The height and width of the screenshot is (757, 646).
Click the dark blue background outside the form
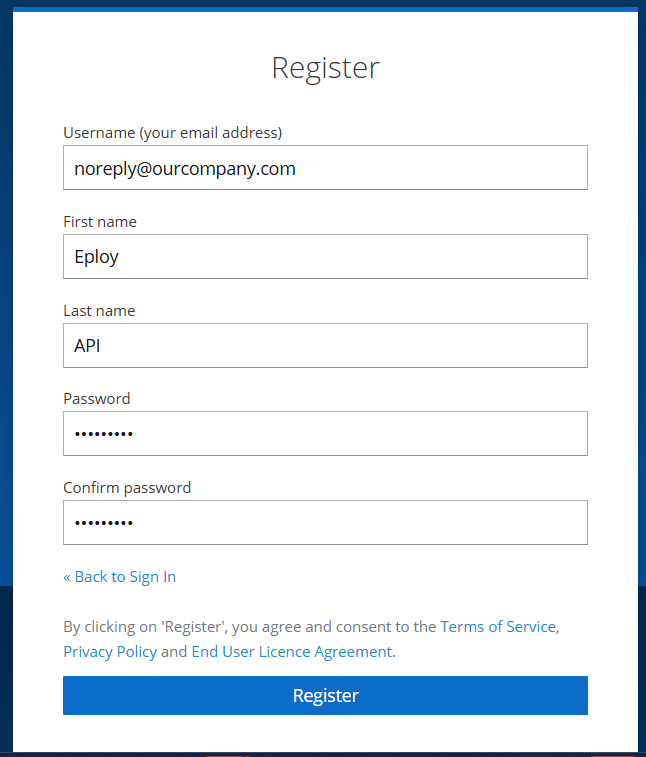pos(6,338)
